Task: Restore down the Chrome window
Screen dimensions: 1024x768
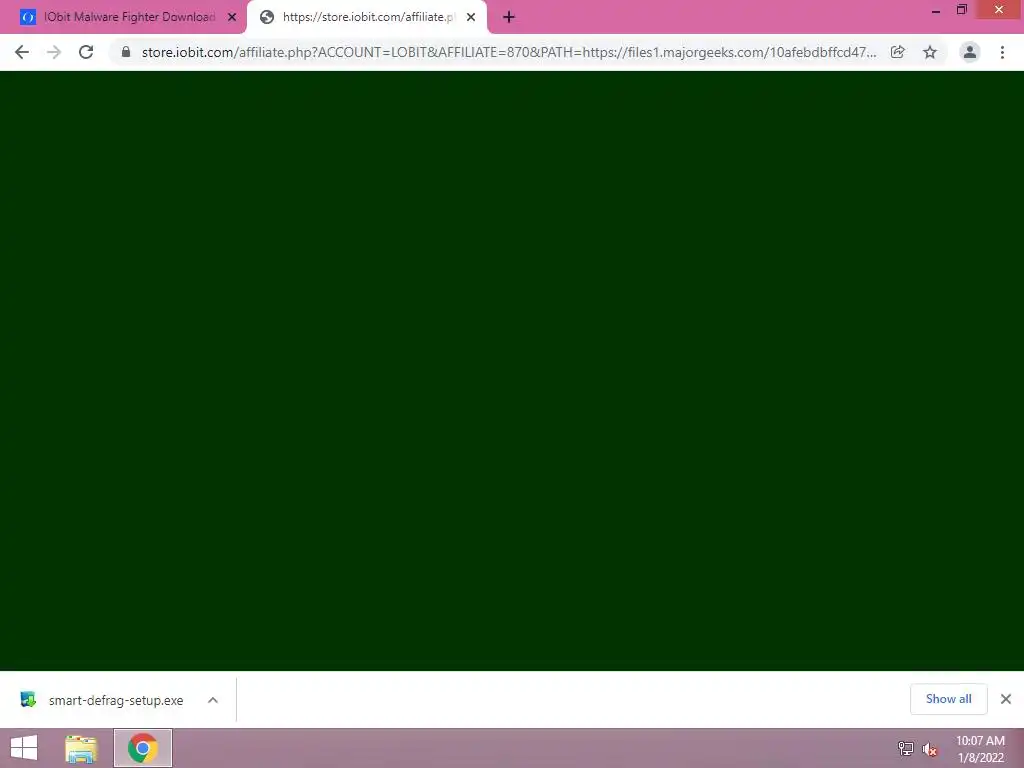Action: pyautogui.click(x=961, y=10)
